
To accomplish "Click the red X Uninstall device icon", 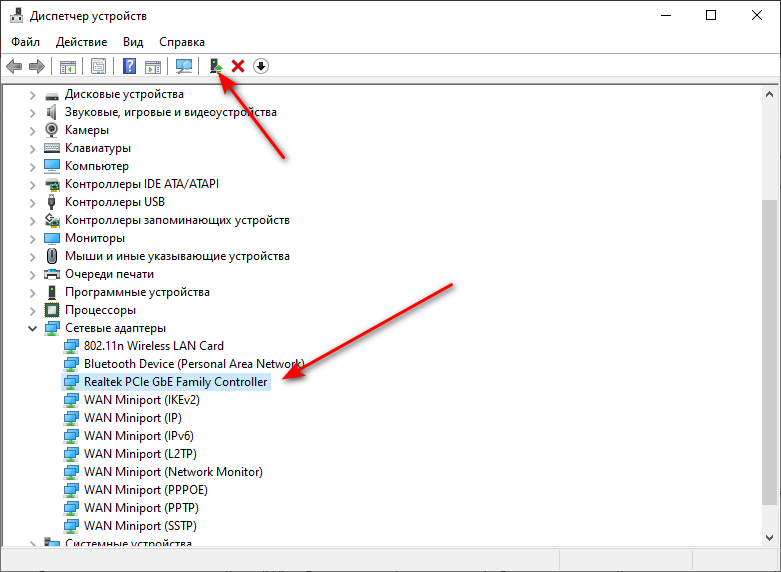I will (x=238, y=66).
